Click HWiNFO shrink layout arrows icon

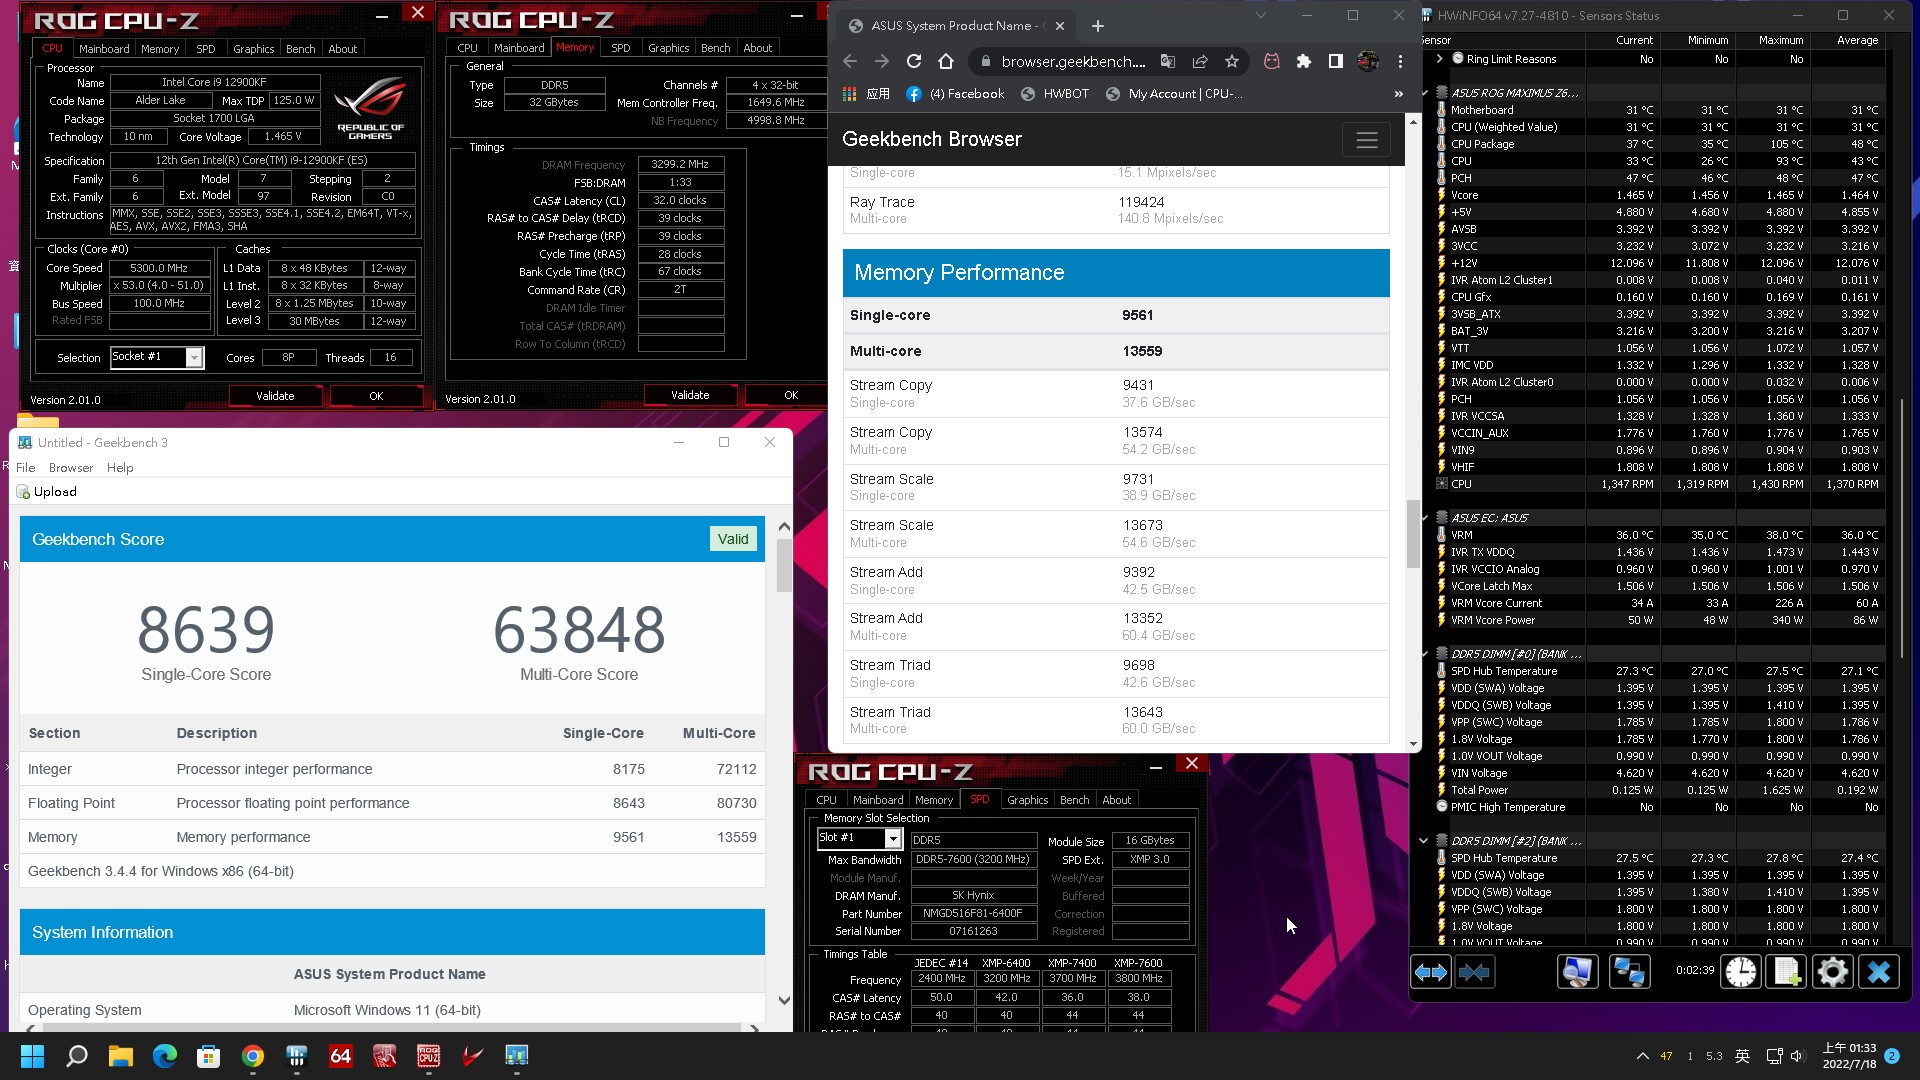pyautogui.click(x=1474, y=972)
